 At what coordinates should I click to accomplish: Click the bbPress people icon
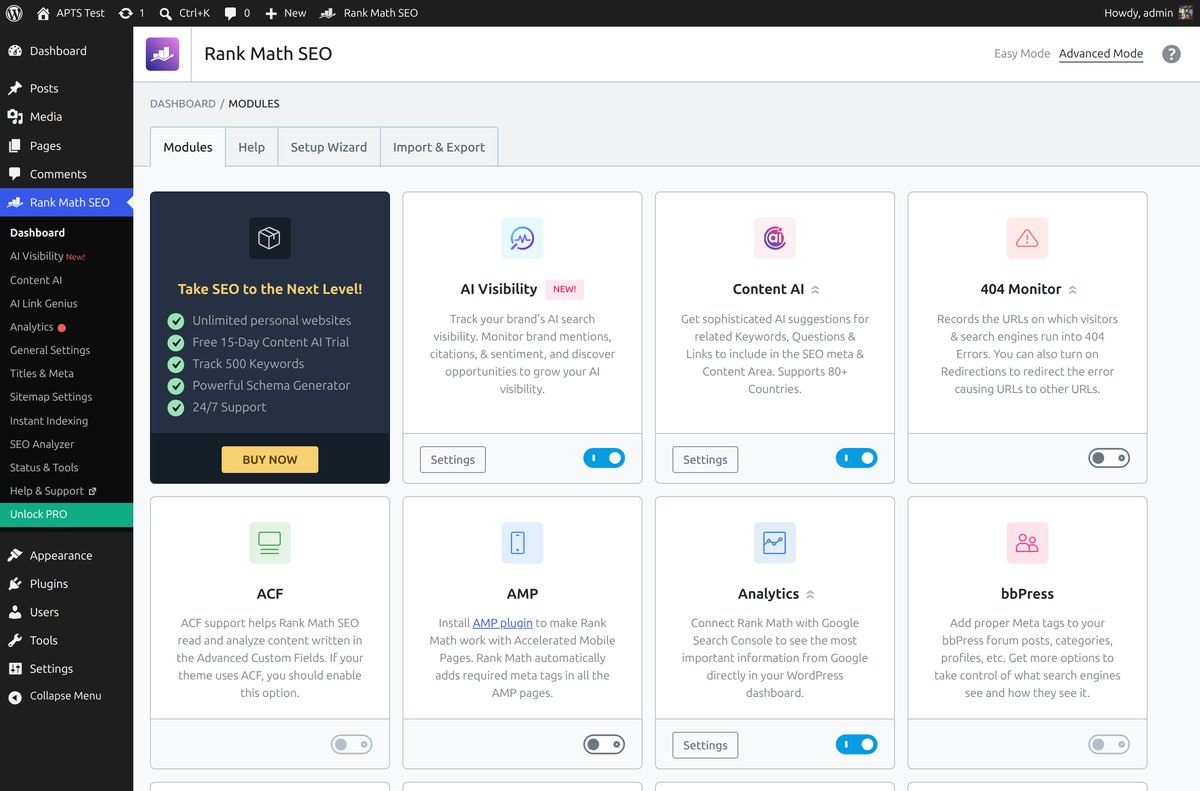point(1027,543)
